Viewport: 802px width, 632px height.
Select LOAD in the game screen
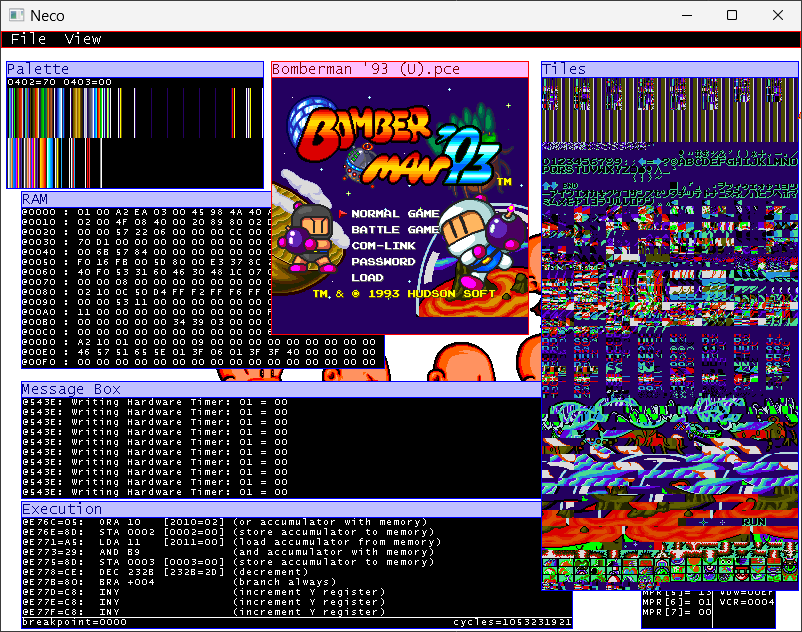pos(367,278)
